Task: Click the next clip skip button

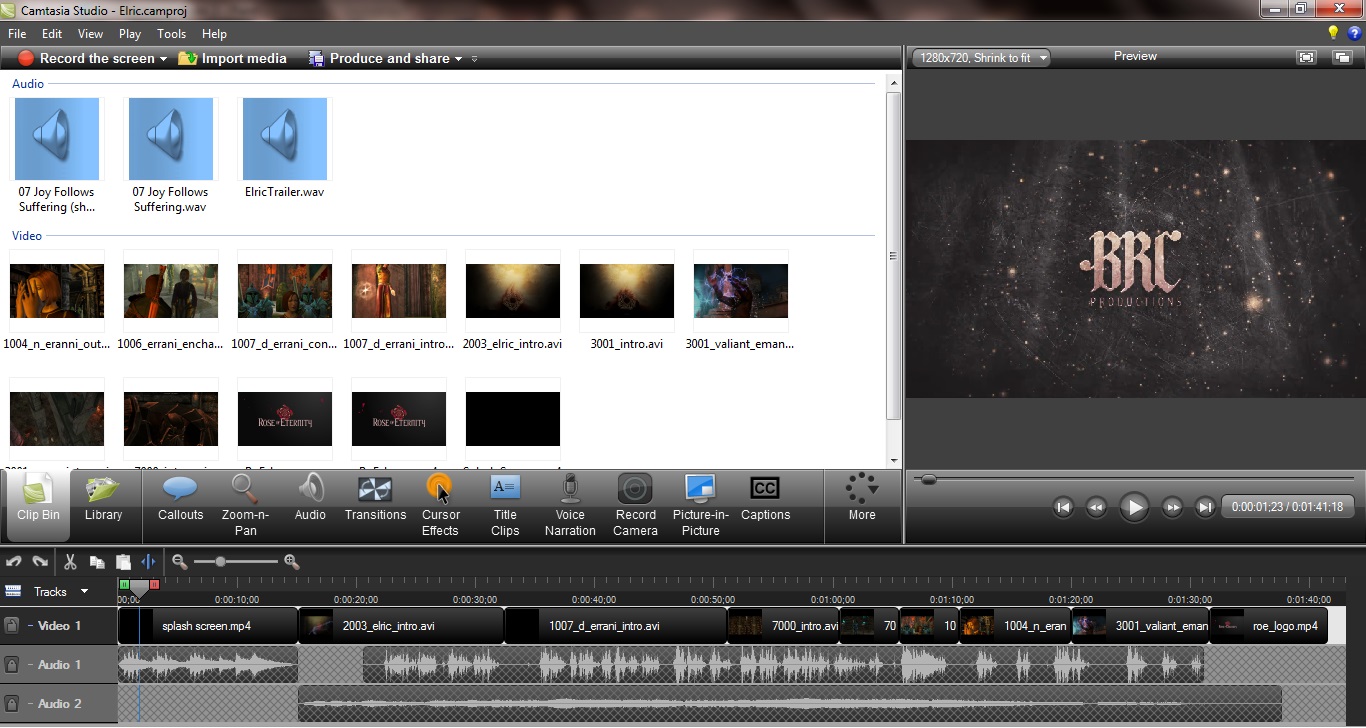Action: pos(1205,507)
